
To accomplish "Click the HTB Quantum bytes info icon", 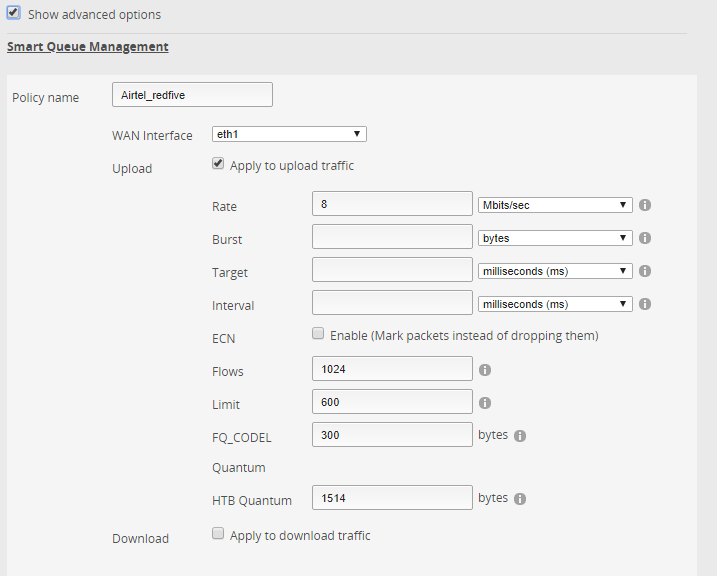I will coord(520,499).
